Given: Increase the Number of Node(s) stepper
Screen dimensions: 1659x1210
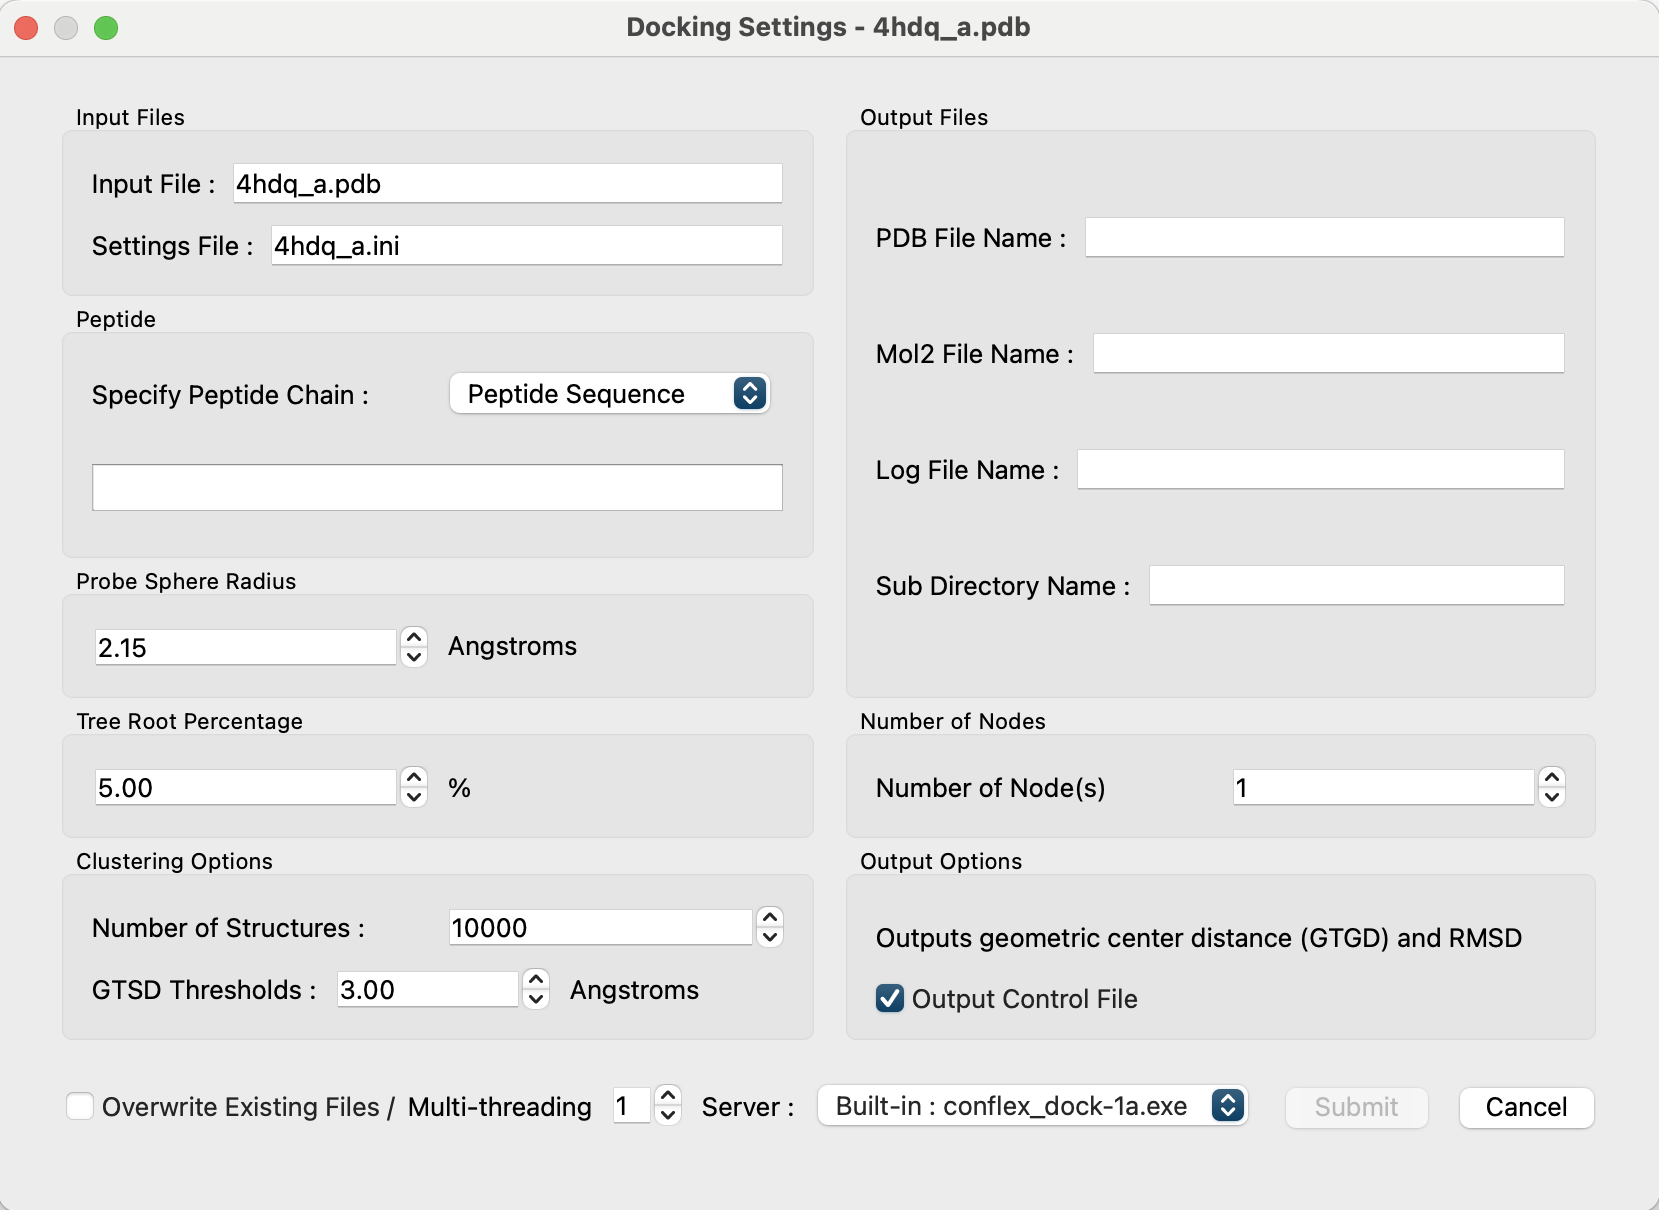Looking at the screenshot, I should (x=1551, y=777).
